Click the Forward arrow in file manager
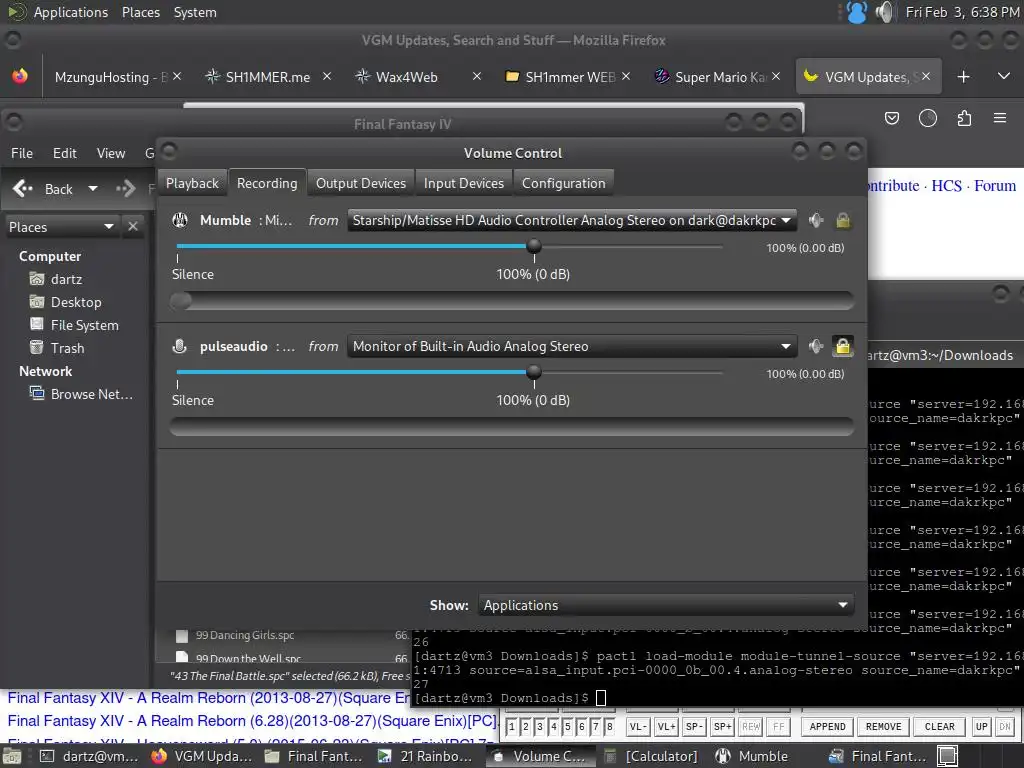This screenshot has height=768, width=1024. [x=125, y=189]
